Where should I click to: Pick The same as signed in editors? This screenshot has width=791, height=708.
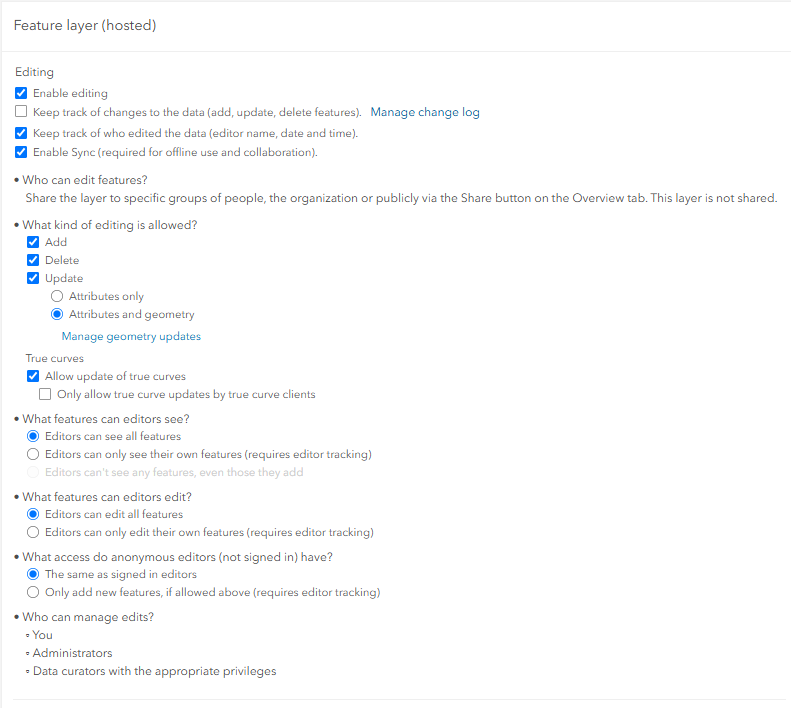[33, 574]
